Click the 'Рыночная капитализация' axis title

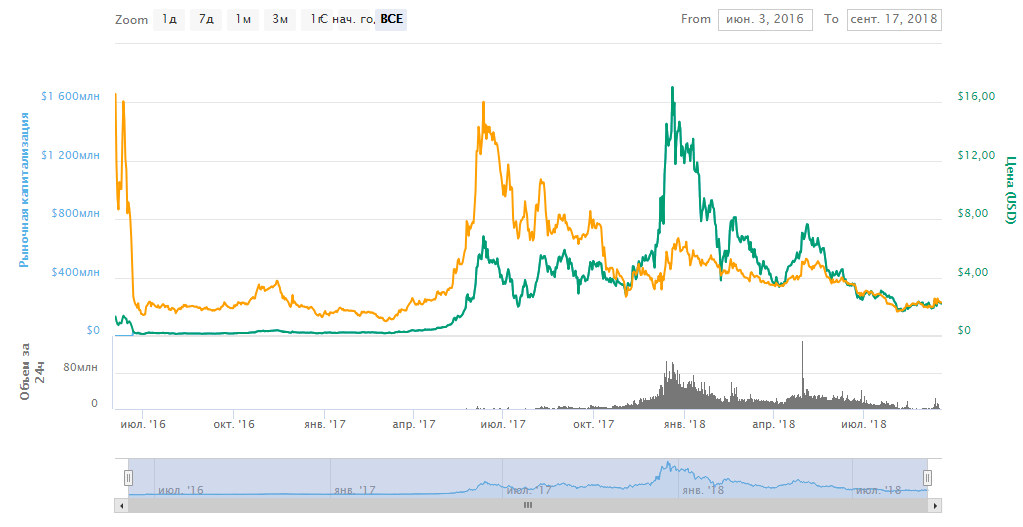24,190
